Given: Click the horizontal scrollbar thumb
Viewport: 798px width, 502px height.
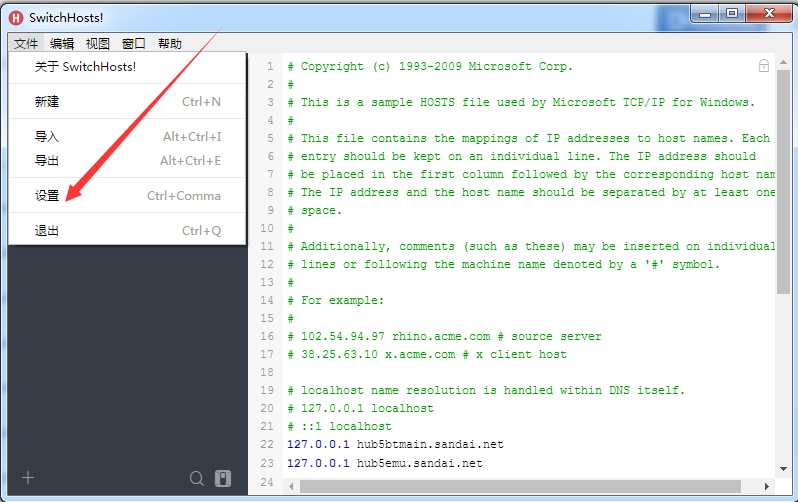Looking at the screenshot, I should [x=520, y=486].
